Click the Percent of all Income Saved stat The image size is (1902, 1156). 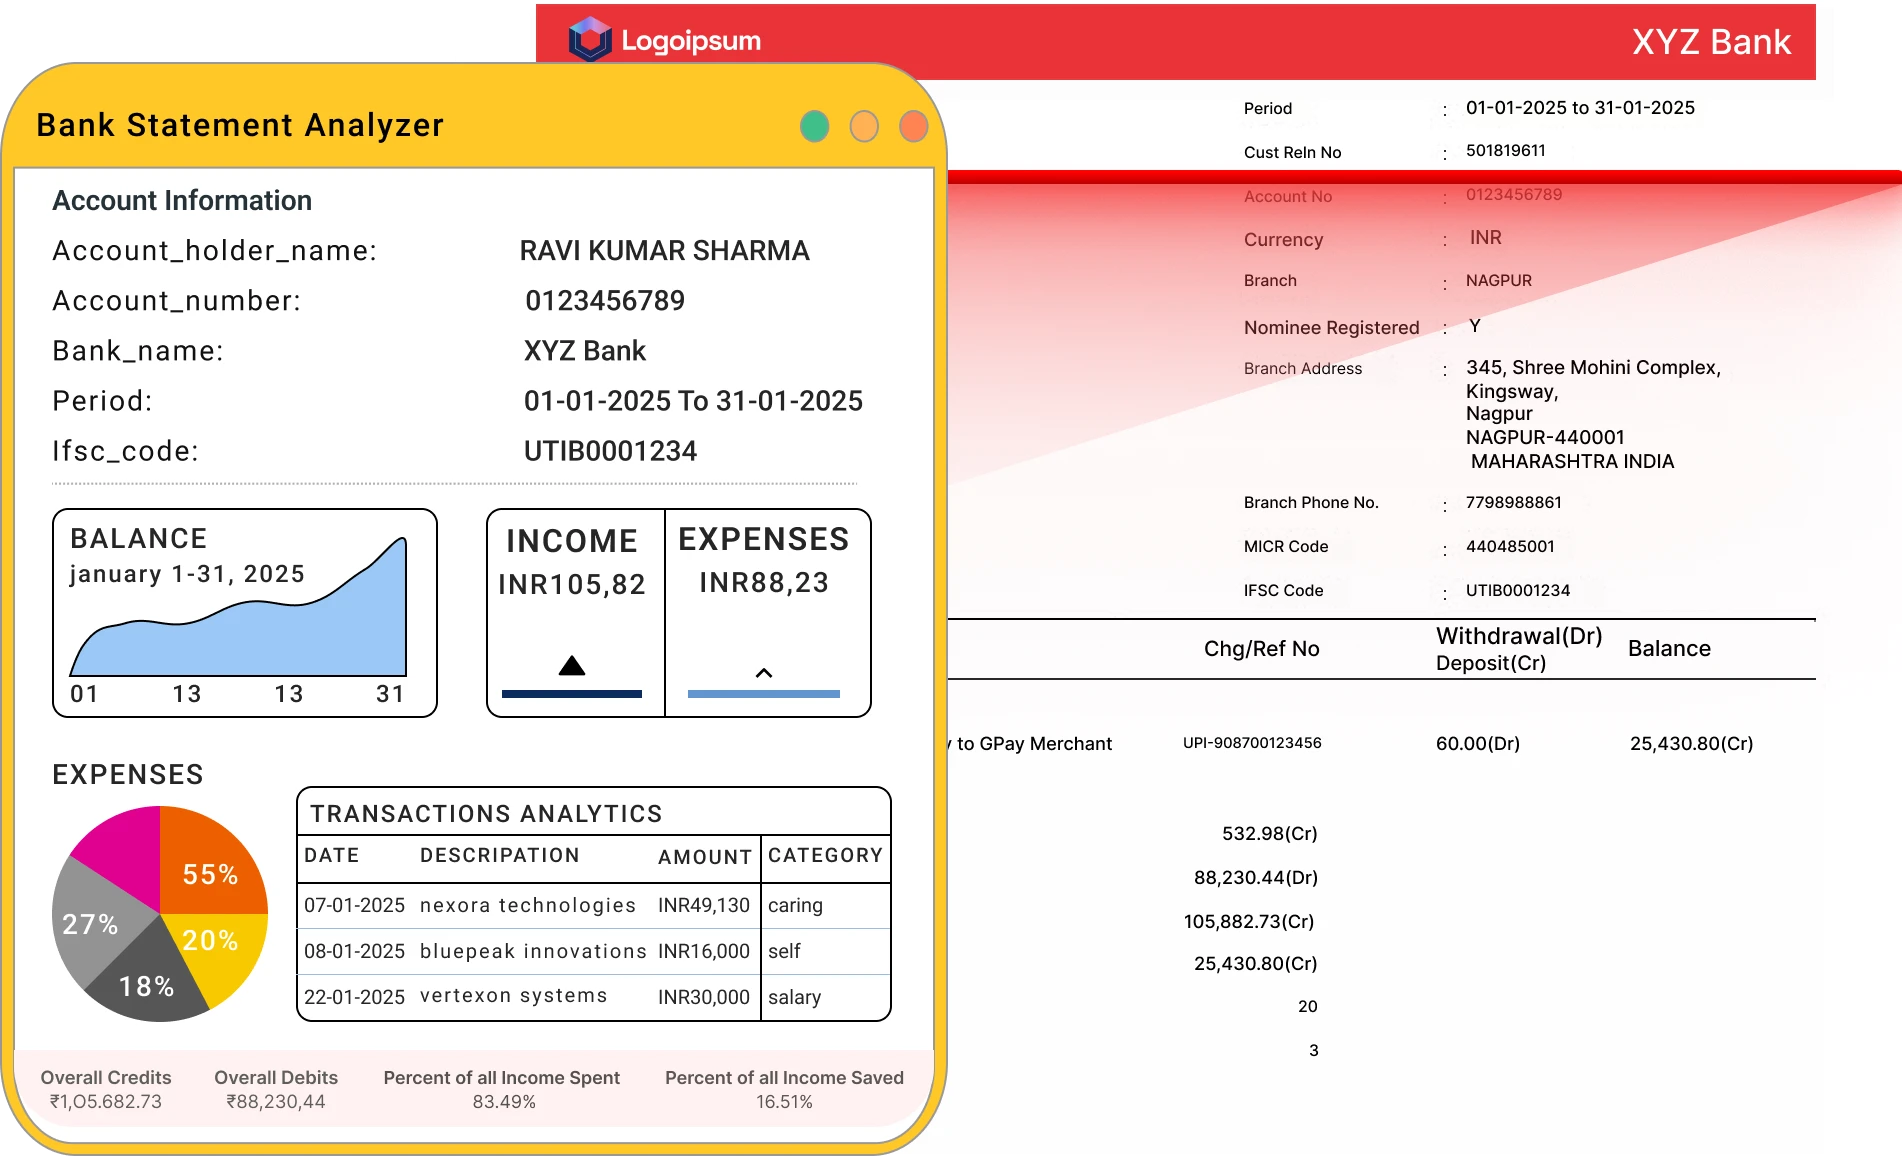(x=784, y=1089)
